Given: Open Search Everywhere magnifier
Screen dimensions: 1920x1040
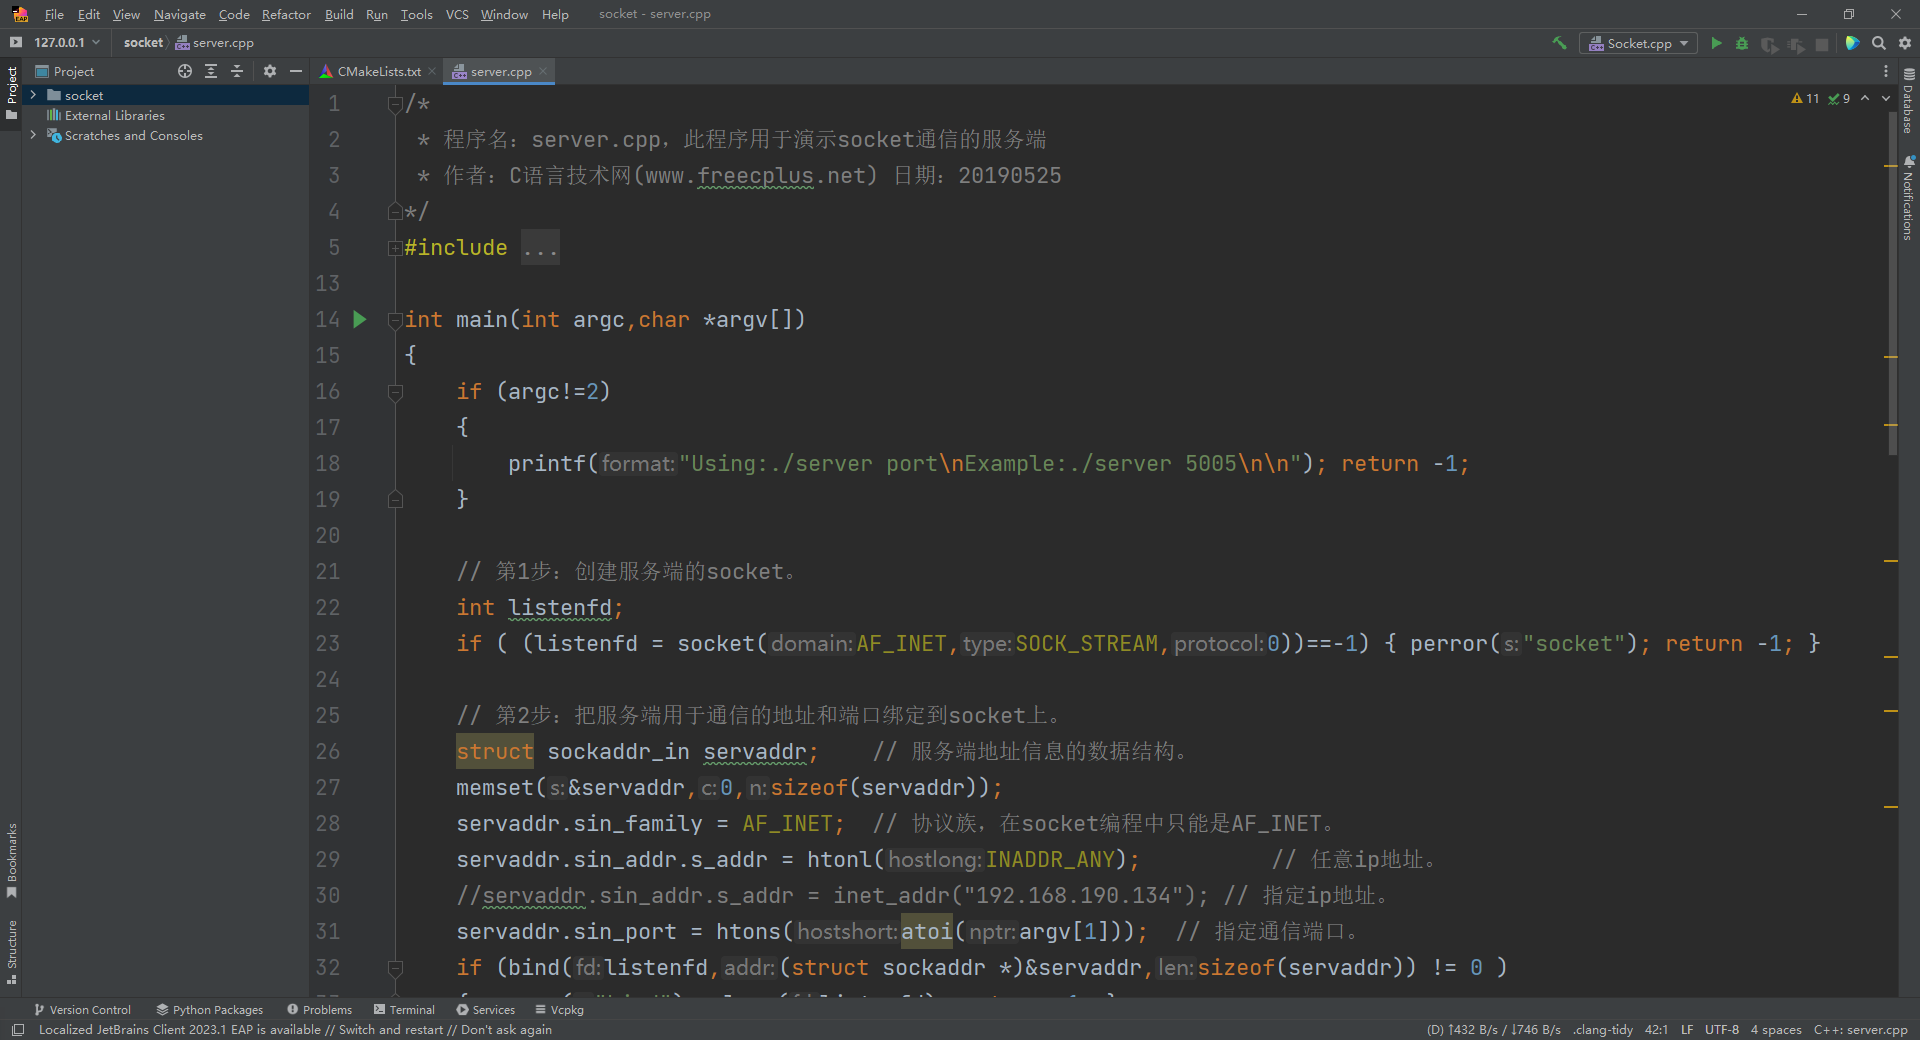Looking at the screenshot, I should tap(1879, 43).
